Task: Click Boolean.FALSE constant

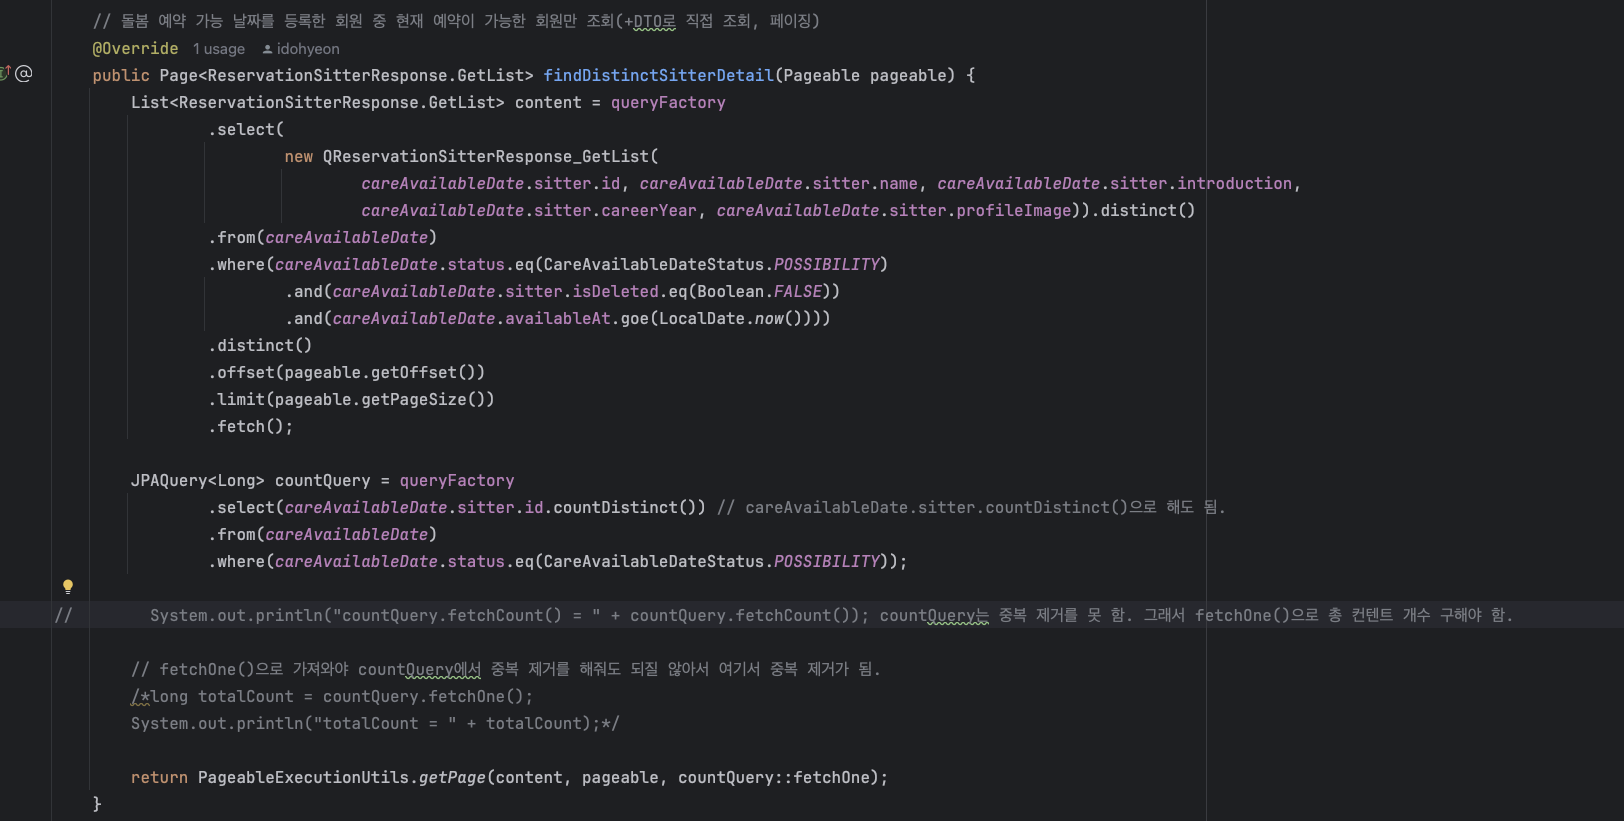Action: [760, 292]
